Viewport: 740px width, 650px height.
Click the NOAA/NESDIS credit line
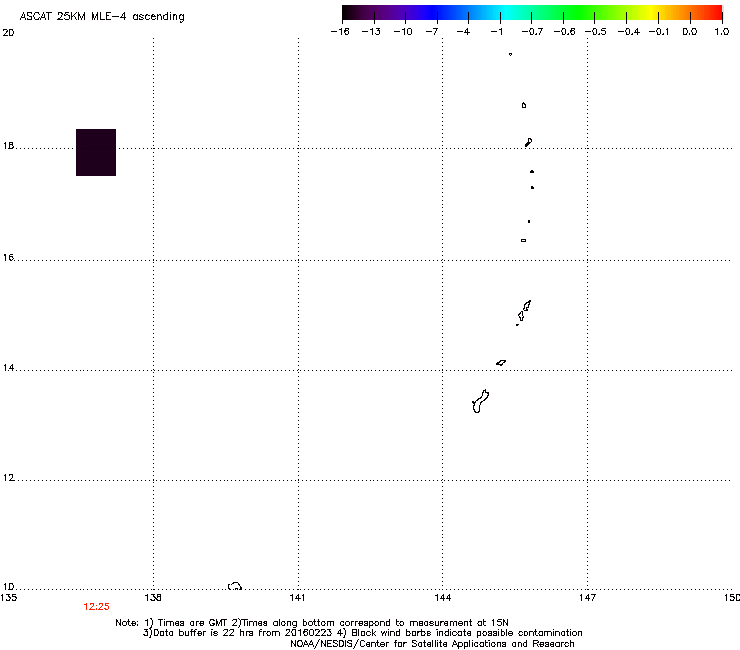click(432, 644)
